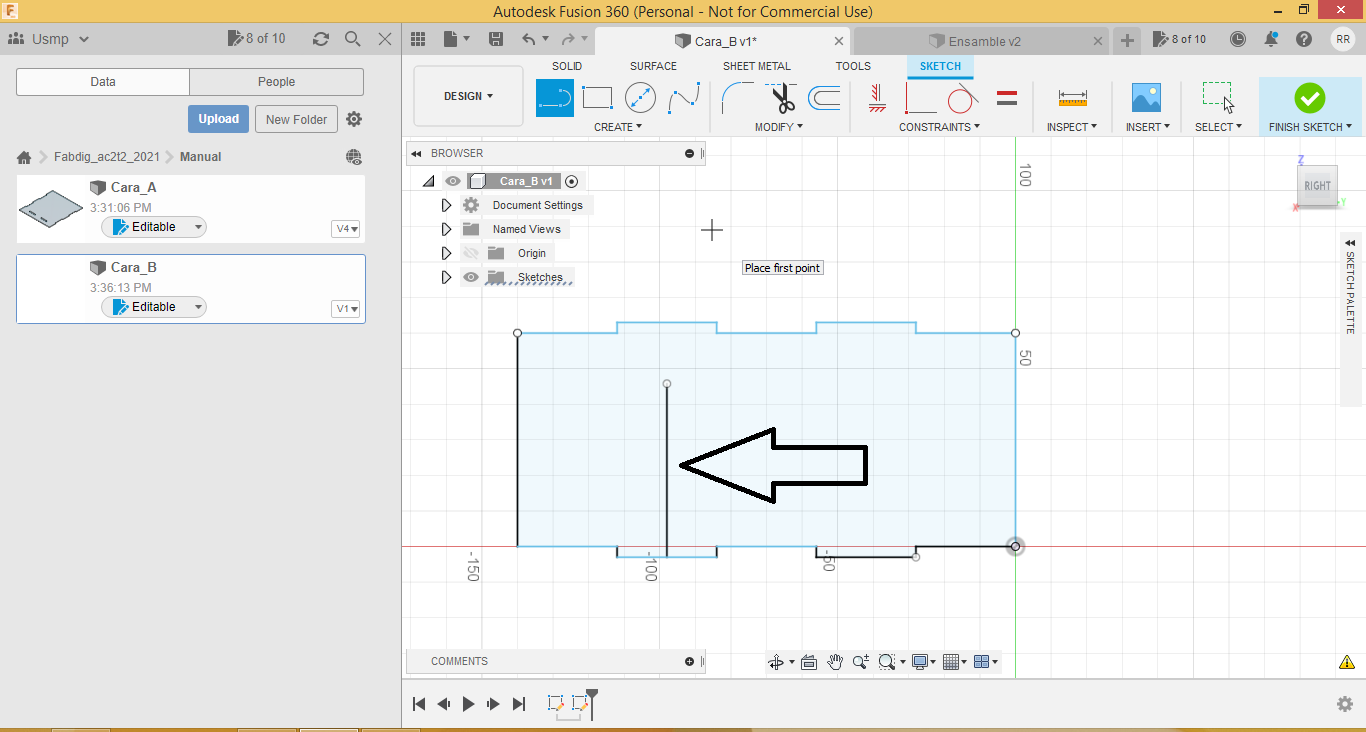1366x732 pixels.
Task: Open data panel settings gear
Action: [354, 119]
